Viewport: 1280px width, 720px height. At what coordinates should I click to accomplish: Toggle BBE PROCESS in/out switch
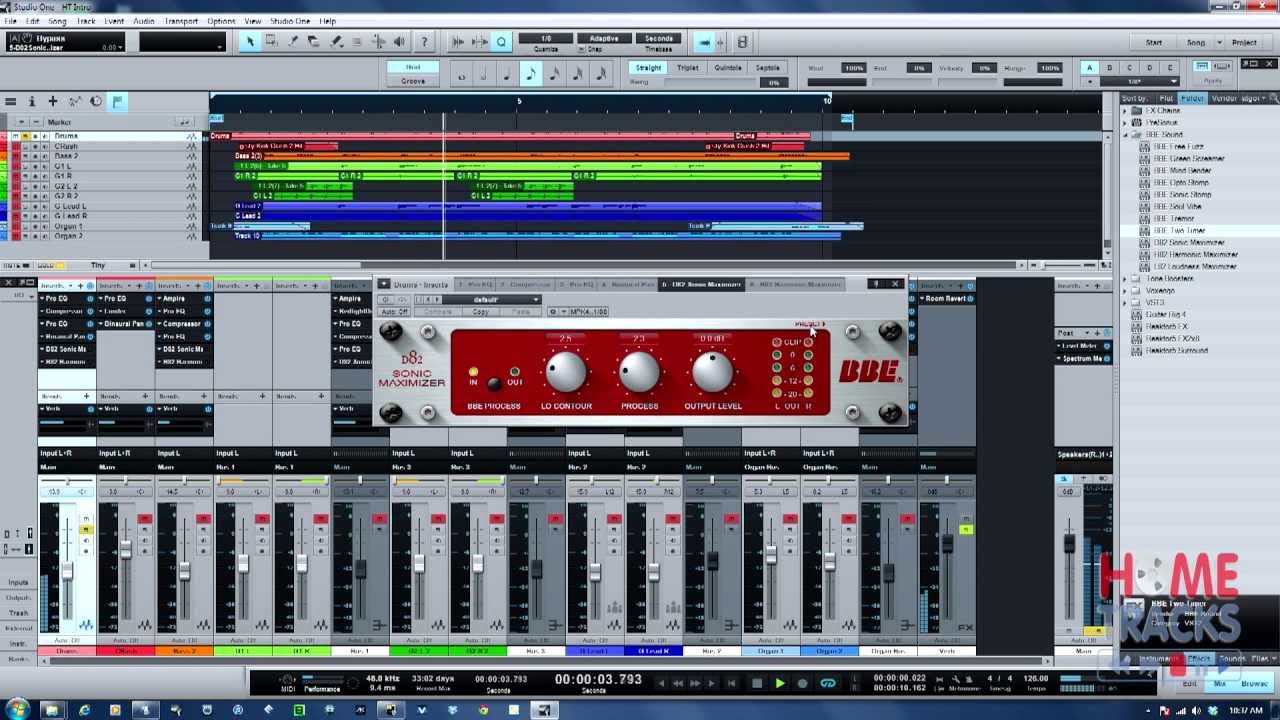click(x=494, y=383)
